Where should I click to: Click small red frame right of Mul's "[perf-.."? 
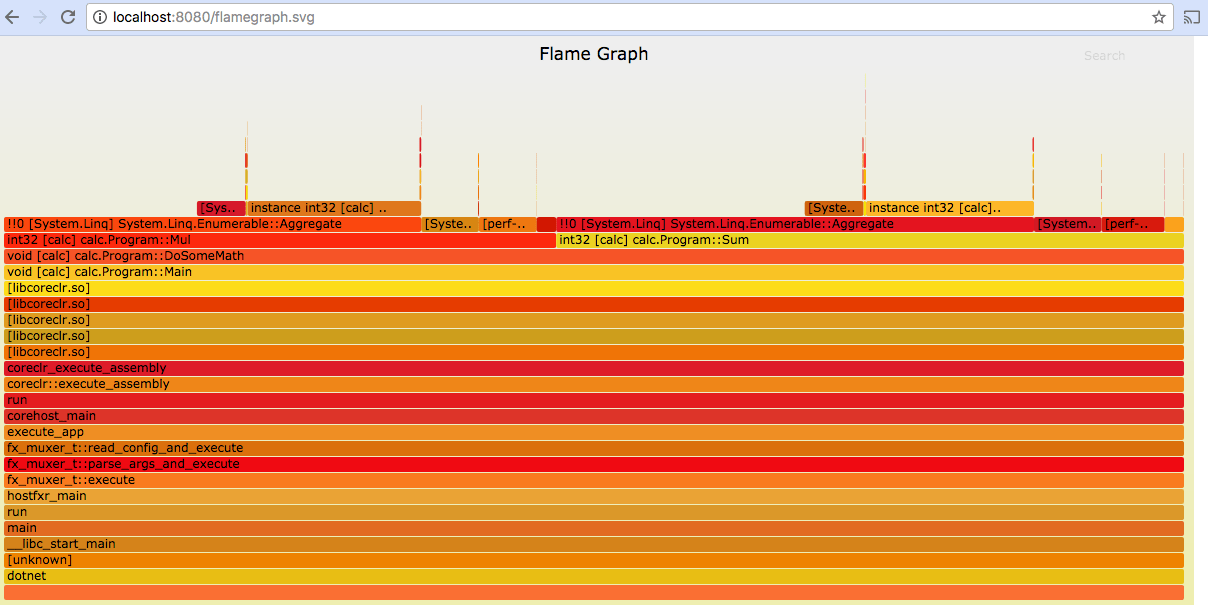coord(546,224)
